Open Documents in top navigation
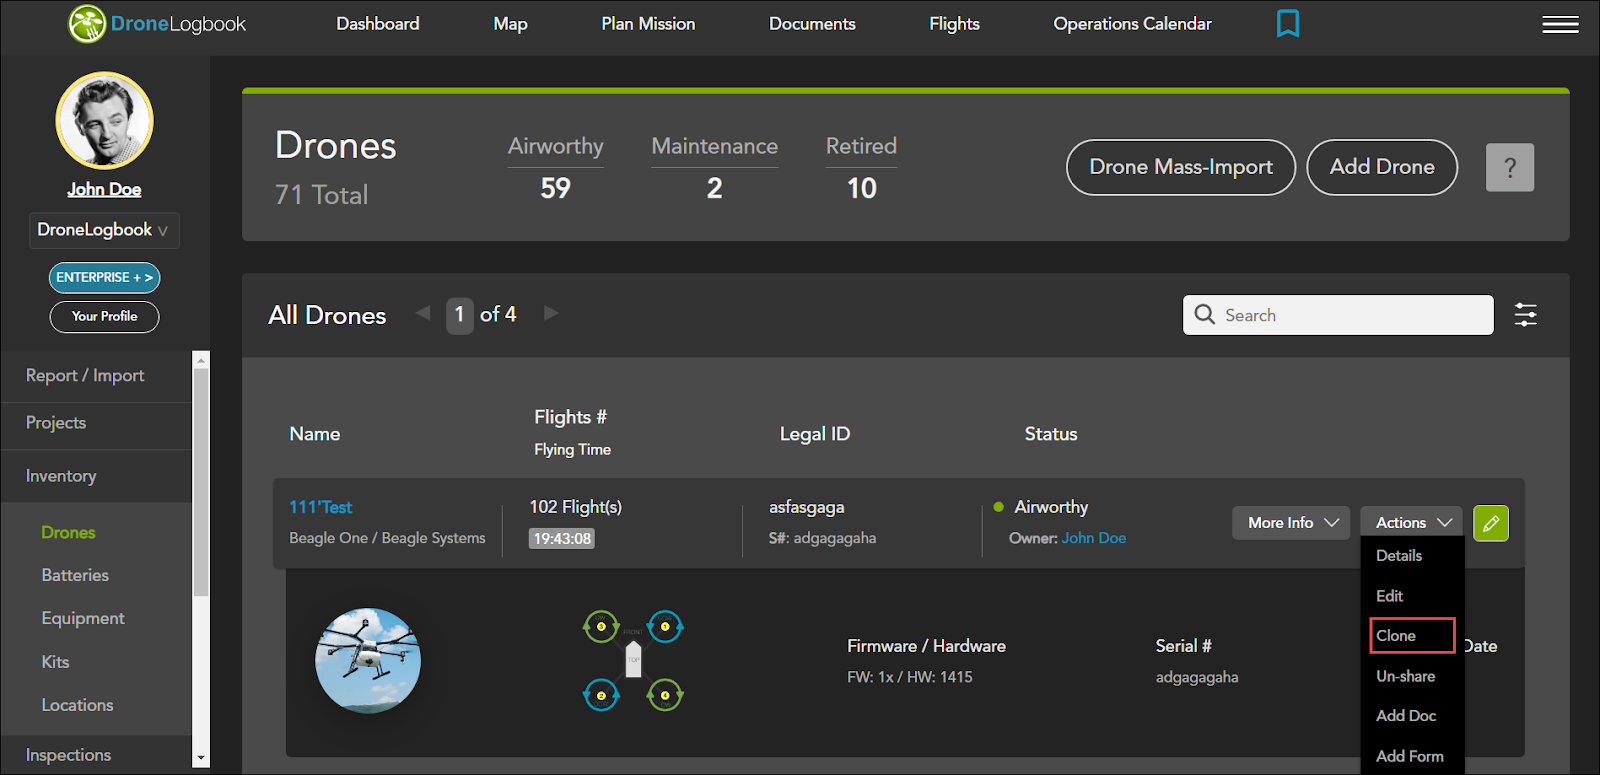 [x=812, y=24]
